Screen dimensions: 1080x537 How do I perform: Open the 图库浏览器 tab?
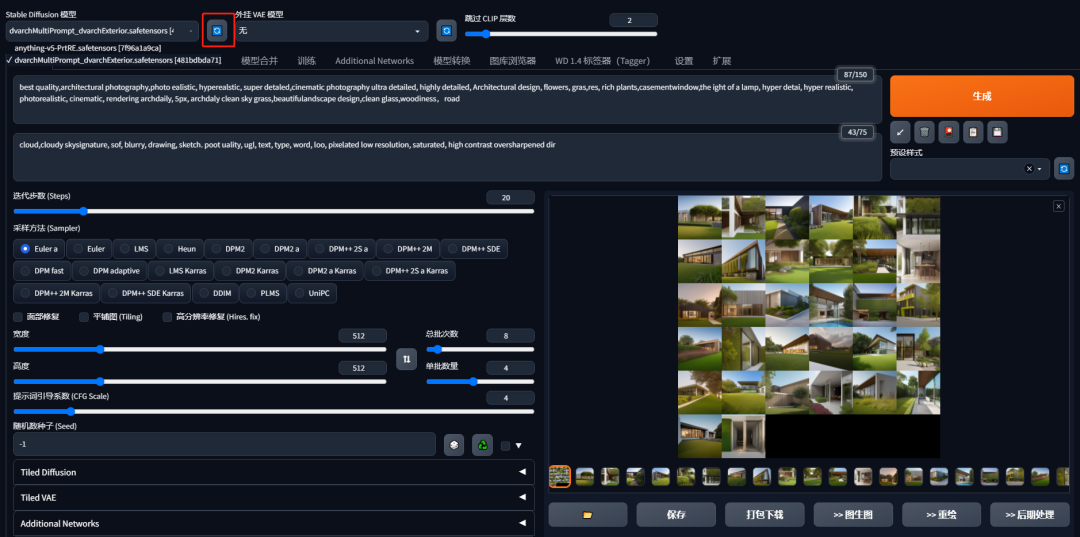coord(512,61)
